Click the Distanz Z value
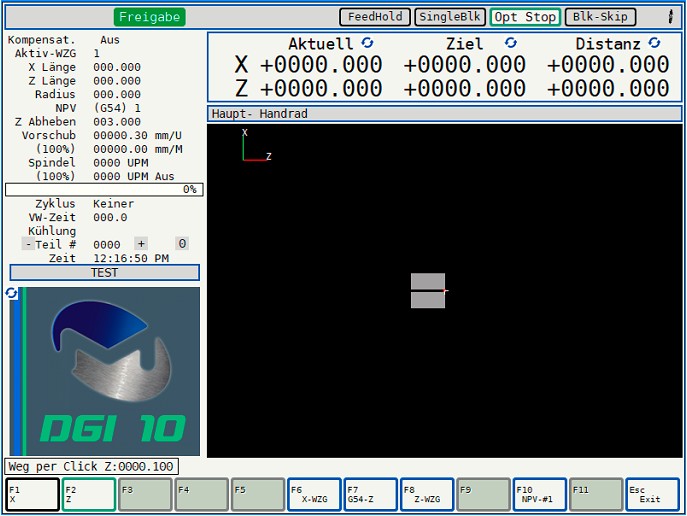 (608, 88)
